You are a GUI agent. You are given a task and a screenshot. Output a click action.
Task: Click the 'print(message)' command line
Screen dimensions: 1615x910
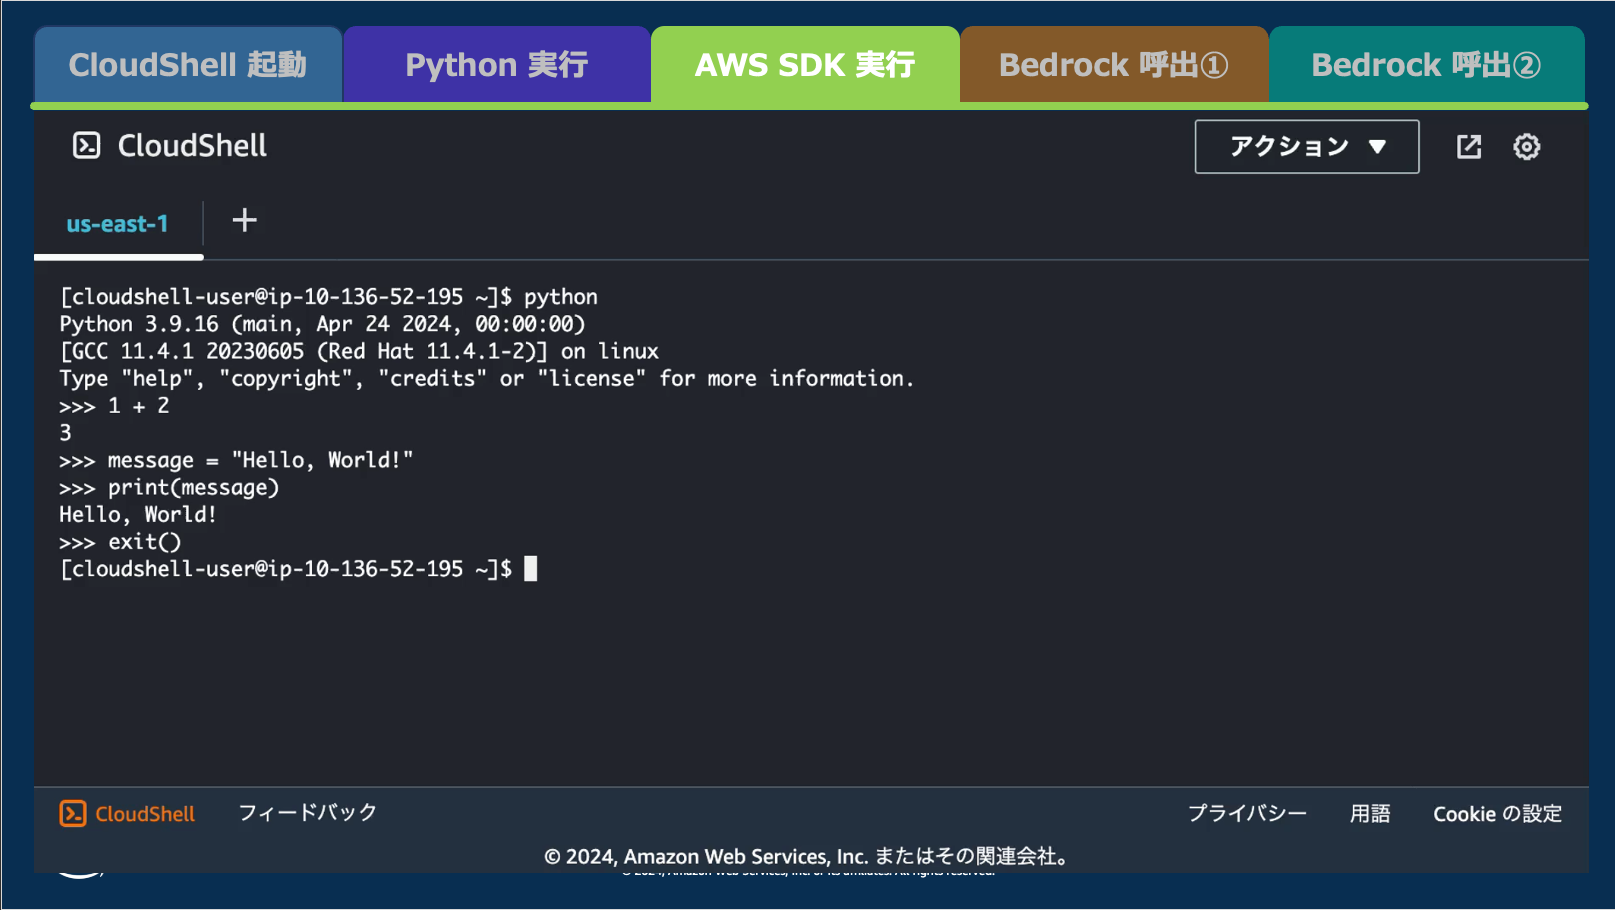[x=169, y=487]
